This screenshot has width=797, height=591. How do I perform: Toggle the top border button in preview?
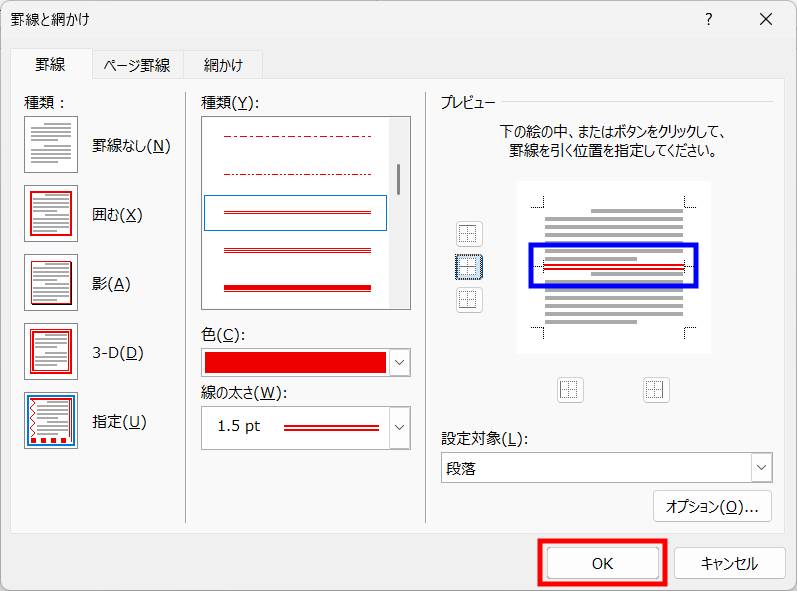click(x=468, y=234)
